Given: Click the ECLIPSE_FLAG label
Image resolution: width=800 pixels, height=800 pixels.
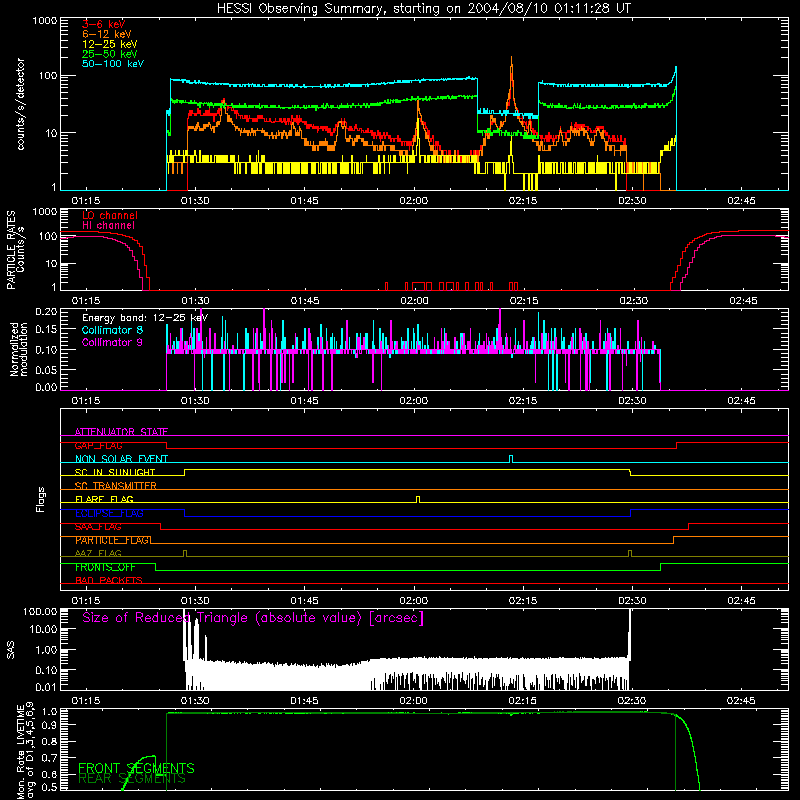Looking at the screenshot, I should (x=109, y=513).
